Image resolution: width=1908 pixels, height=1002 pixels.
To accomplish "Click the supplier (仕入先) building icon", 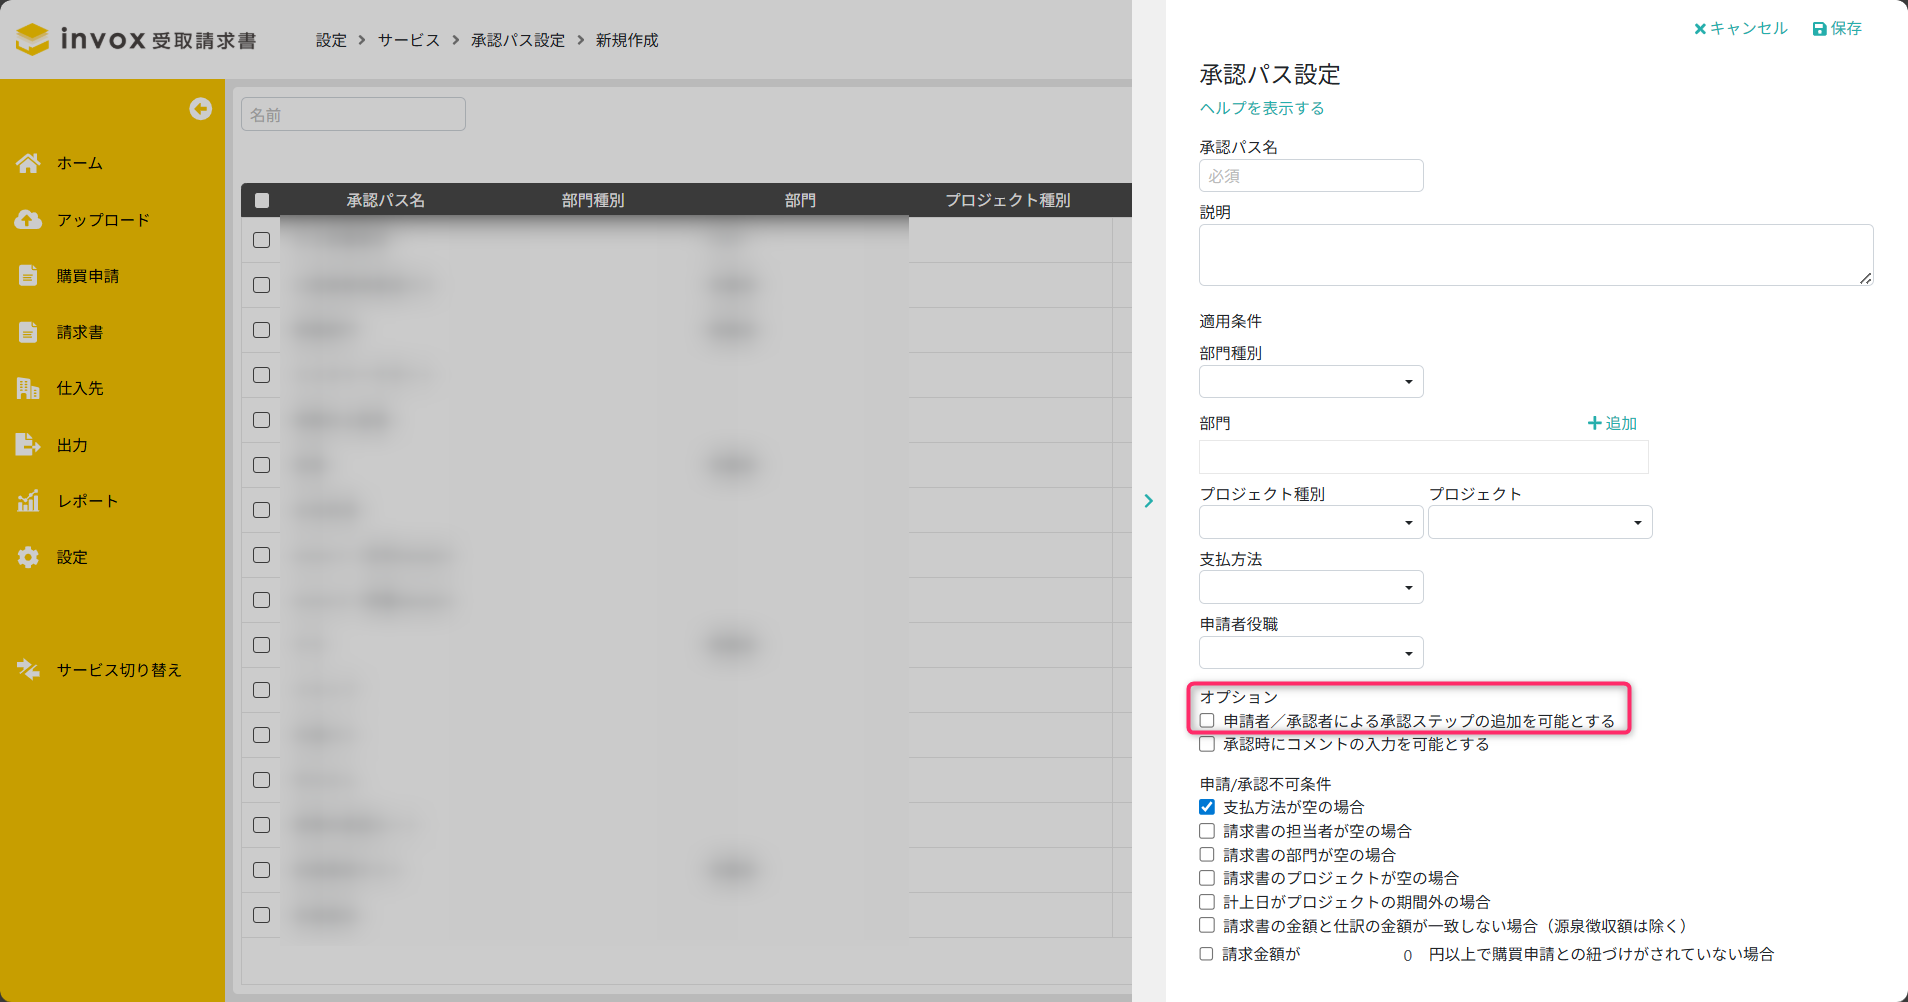I will point(28,388).
